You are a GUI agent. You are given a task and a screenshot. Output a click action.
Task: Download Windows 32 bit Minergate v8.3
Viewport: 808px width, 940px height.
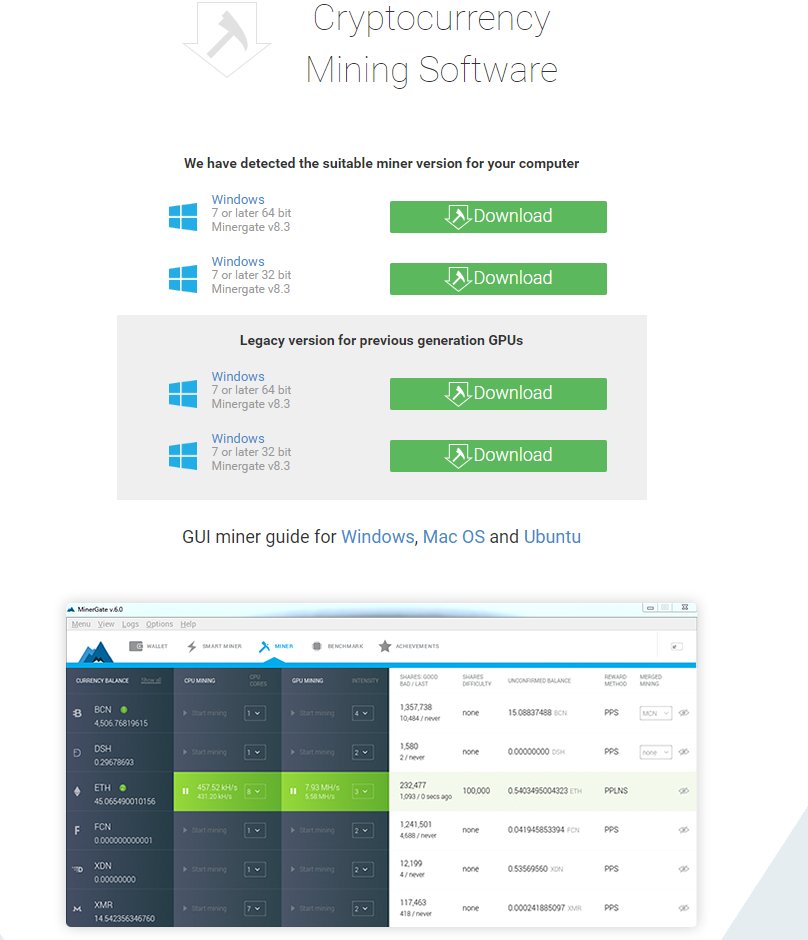tap(498, 279)
